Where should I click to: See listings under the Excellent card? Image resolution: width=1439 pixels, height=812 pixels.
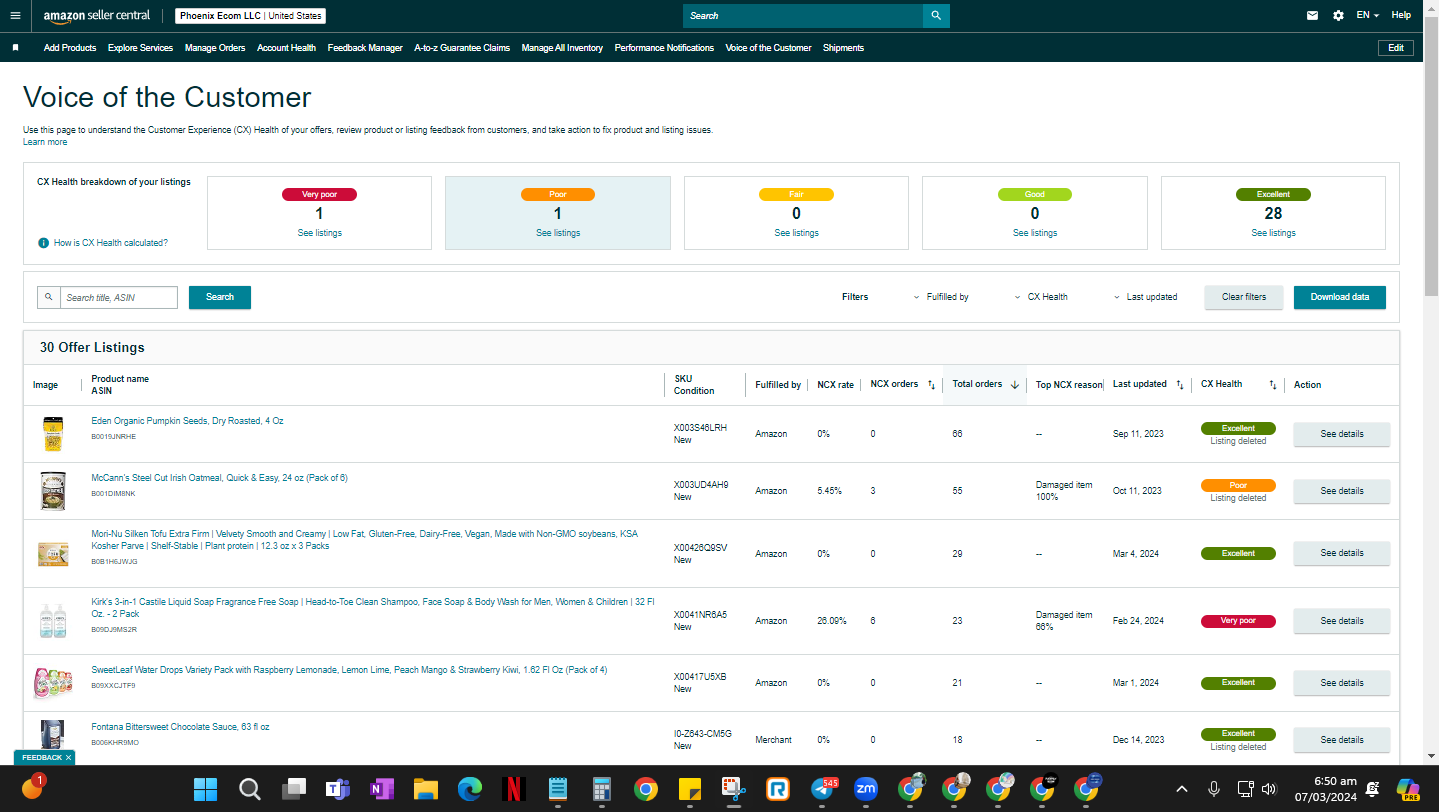1273,233
